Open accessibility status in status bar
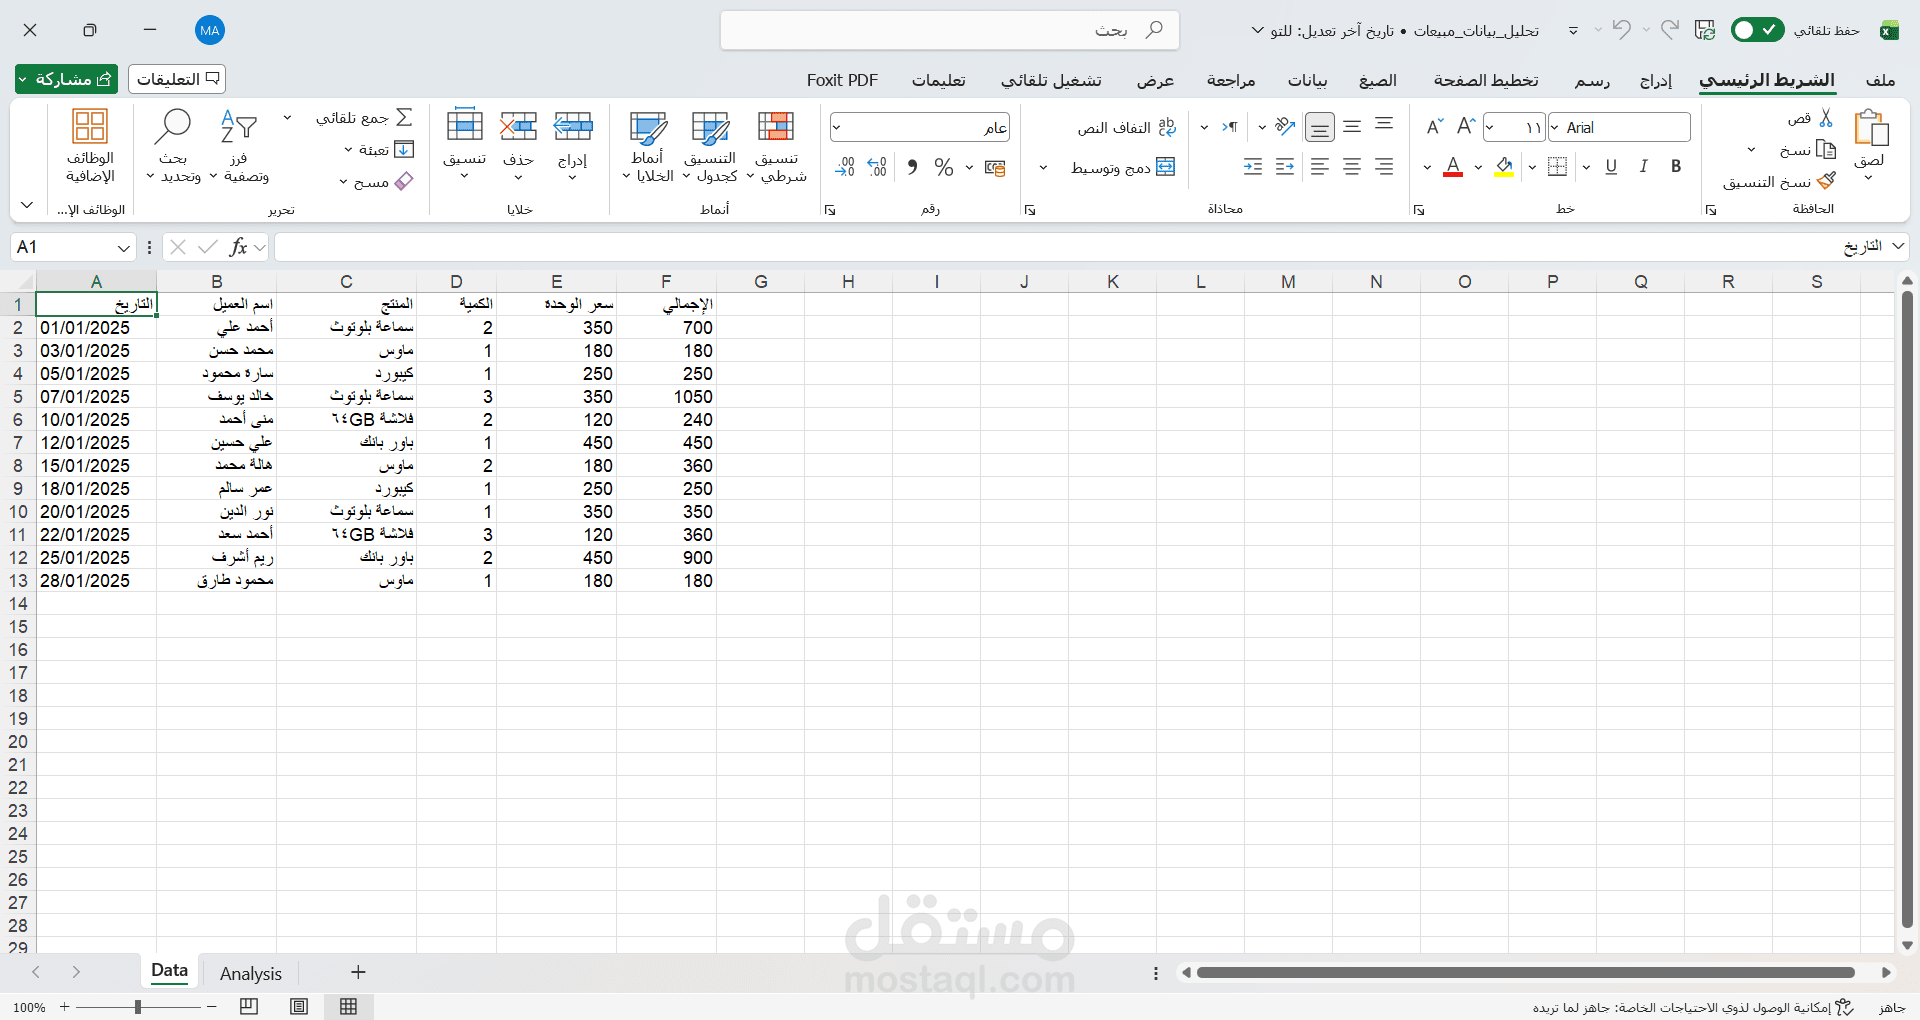This screenshot has height=1020, width=1920. tap(1692, 1007)
